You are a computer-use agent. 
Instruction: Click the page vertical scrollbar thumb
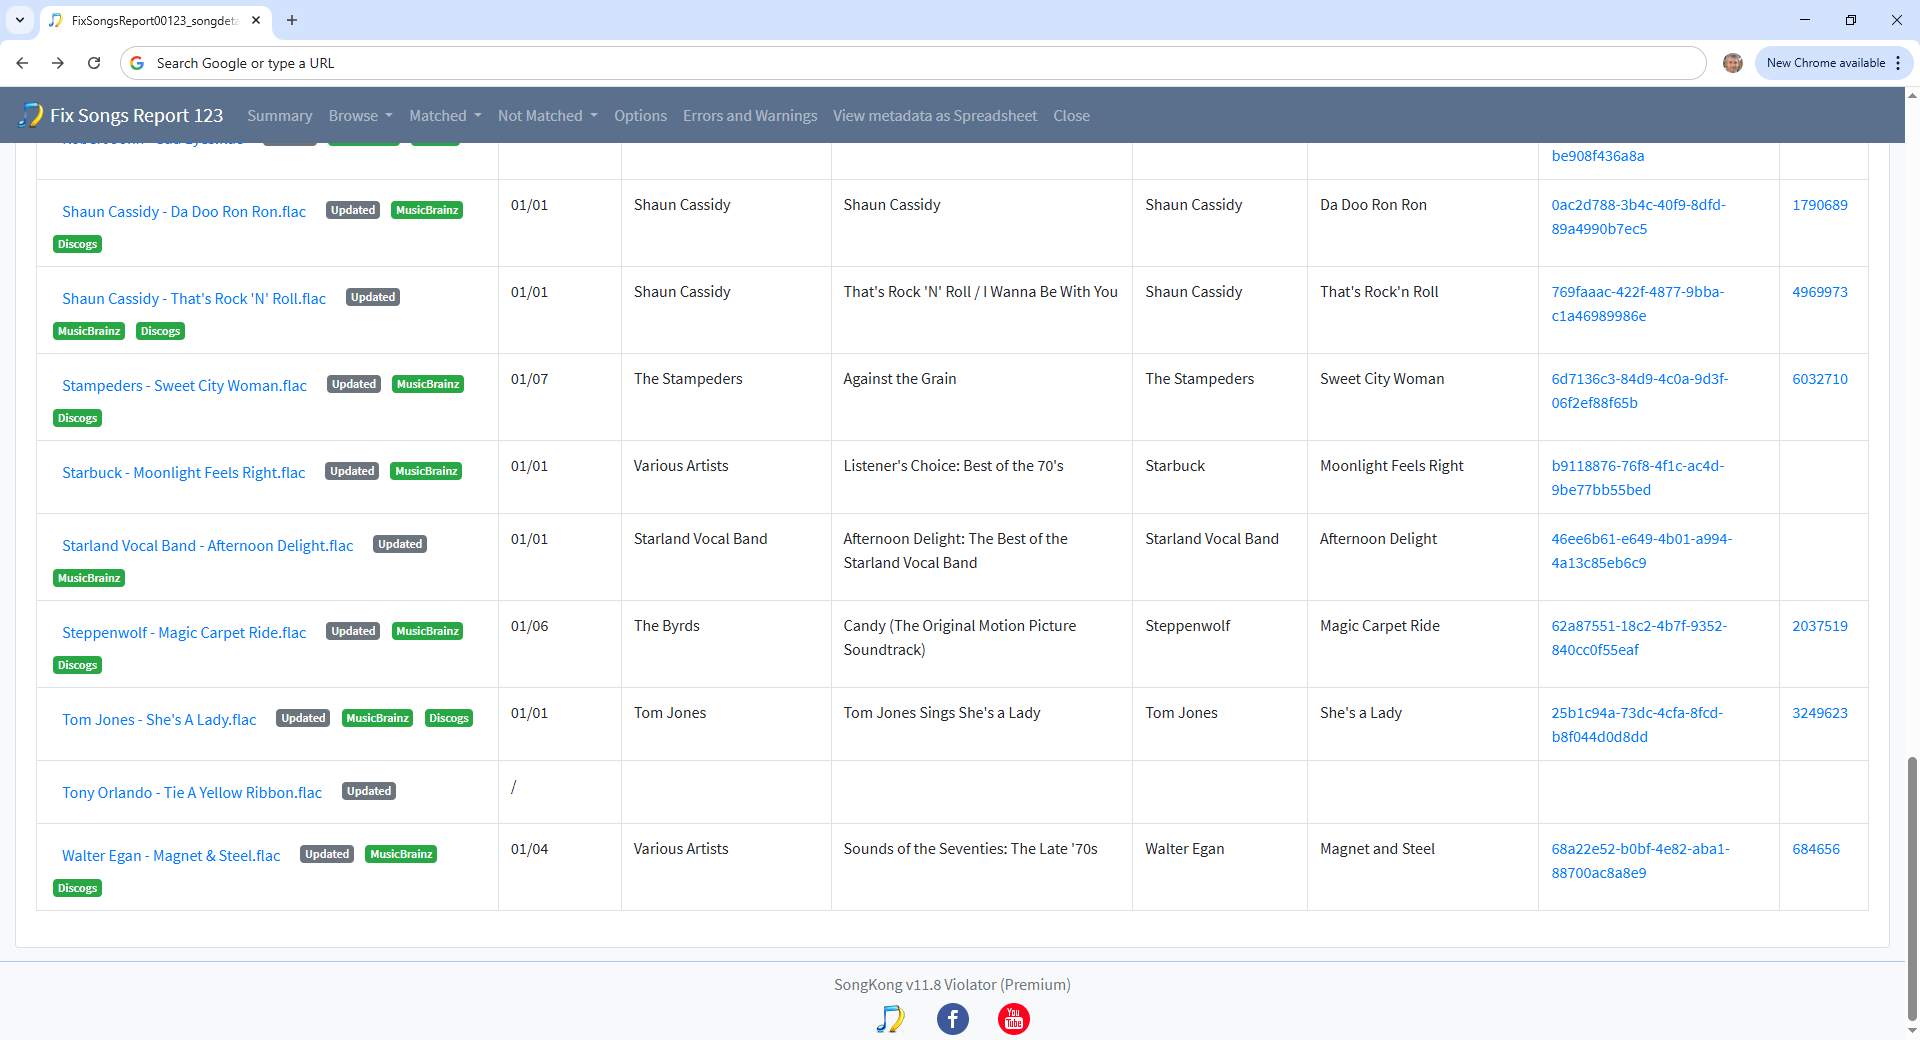pyautogui.click(x=1912, y=888)
